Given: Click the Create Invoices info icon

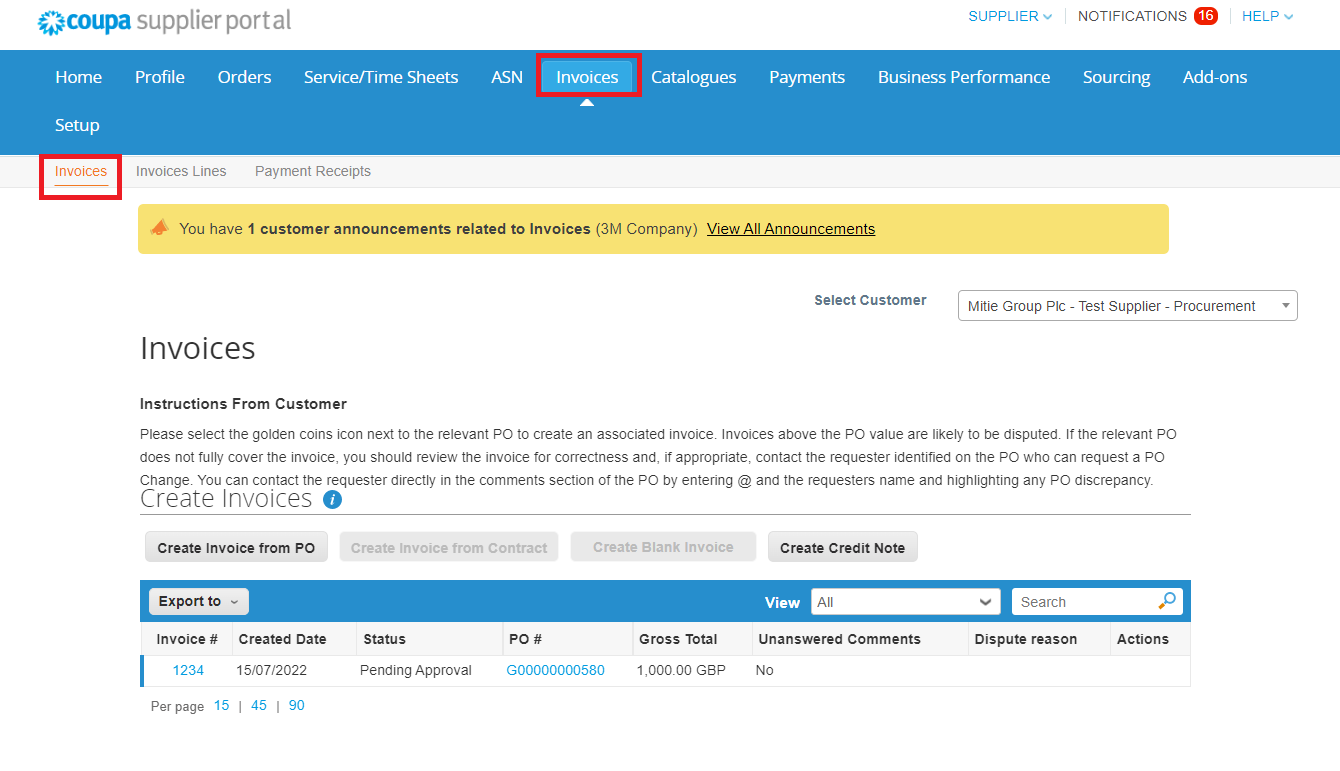Looking at the screenshot, I should 332,499.
